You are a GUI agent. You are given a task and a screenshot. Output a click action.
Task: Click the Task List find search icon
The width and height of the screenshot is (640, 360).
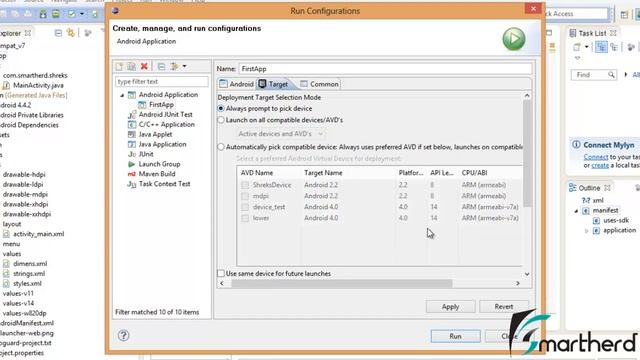611,75
